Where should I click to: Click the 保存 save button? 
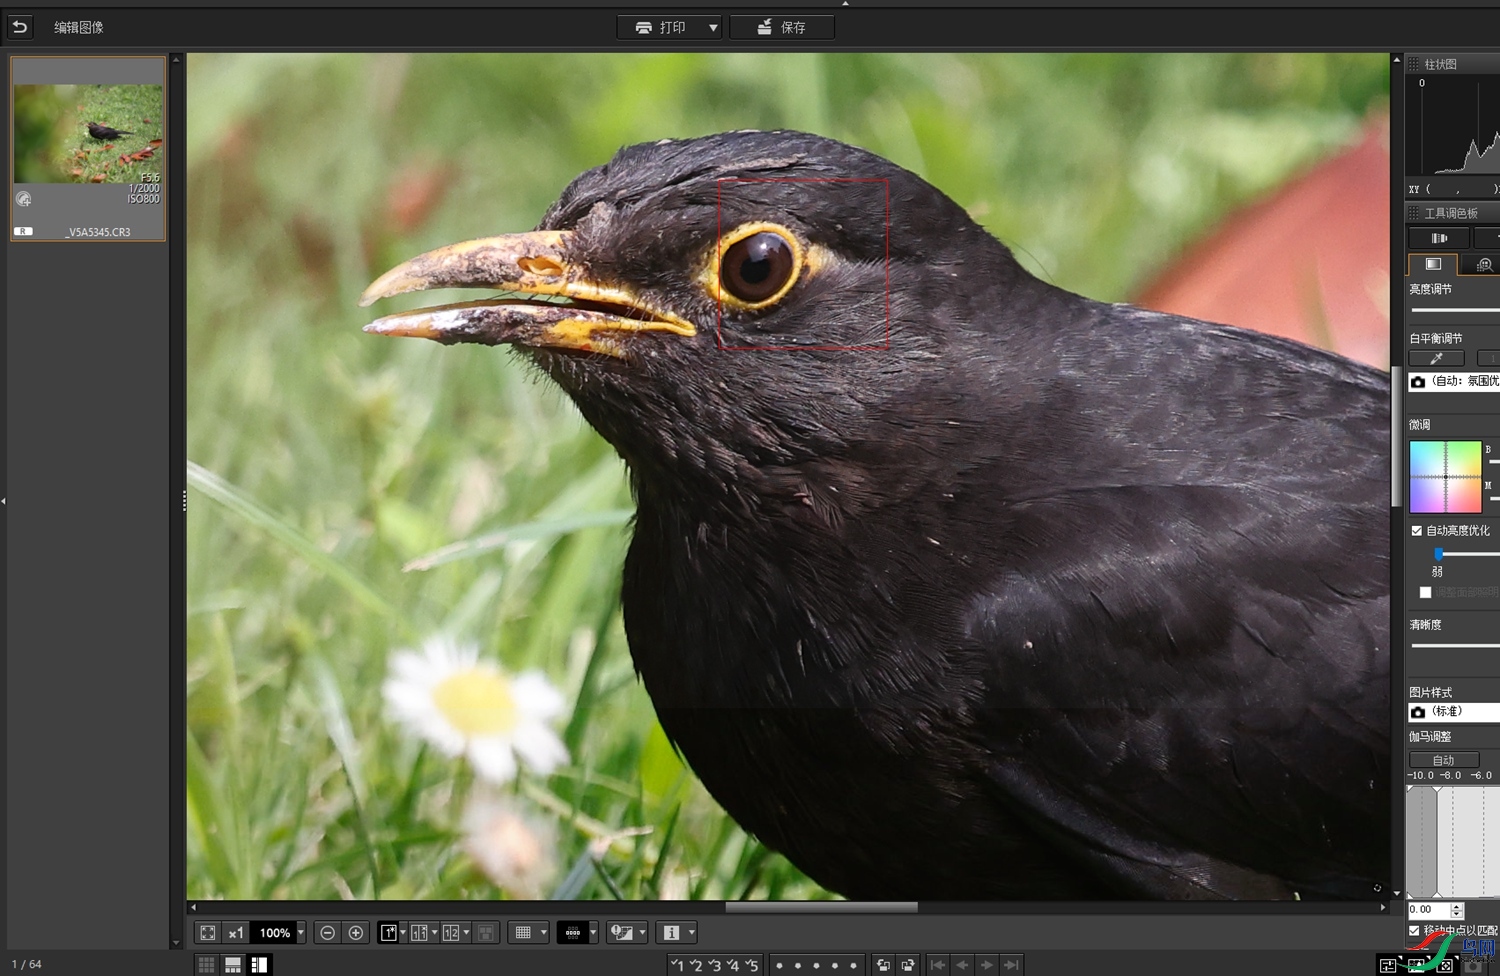(782, 28)
